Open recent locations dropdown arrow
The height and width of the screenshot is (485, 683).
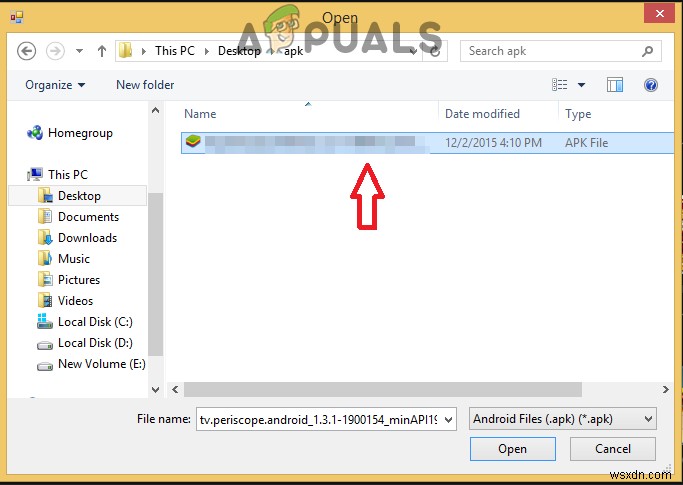pyautogui.click(x=80, y=51)
